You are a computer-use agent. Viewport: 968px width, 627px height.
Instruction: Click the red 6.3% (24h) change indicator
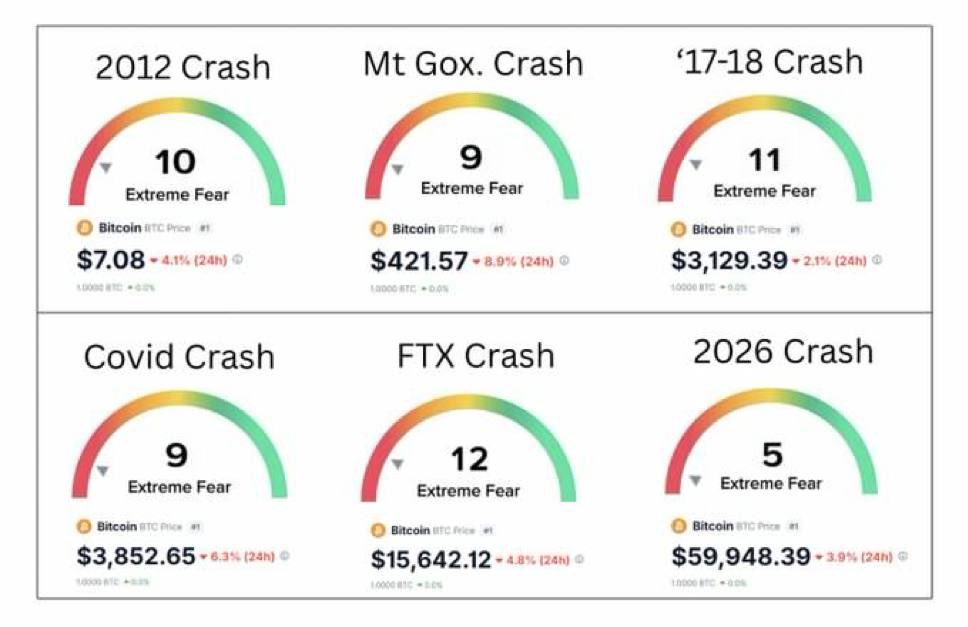(x=236, y=557)
